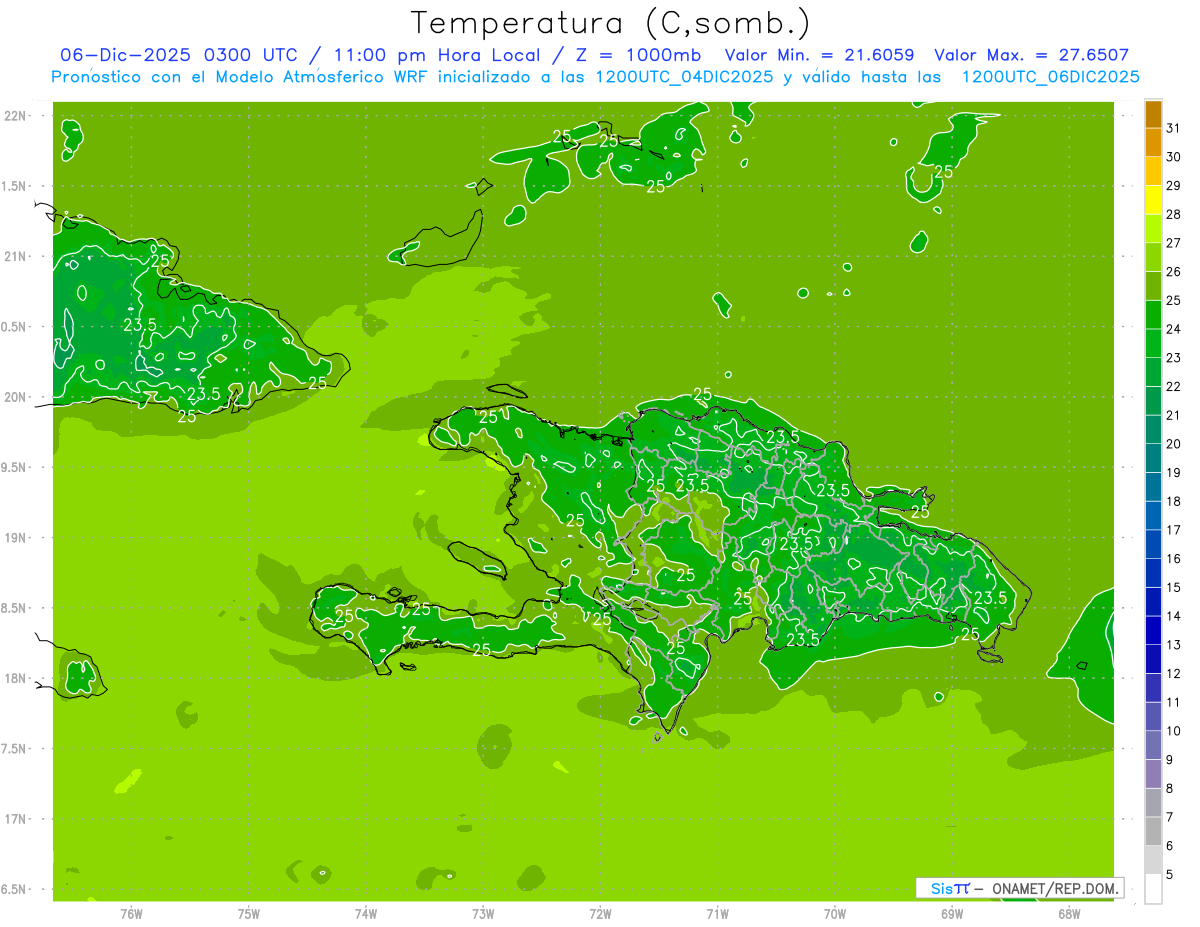Click the color scale label "23"
The width and height of the screenshot is (1200, 927).
pyautogui.click(x=1174, y=358)
